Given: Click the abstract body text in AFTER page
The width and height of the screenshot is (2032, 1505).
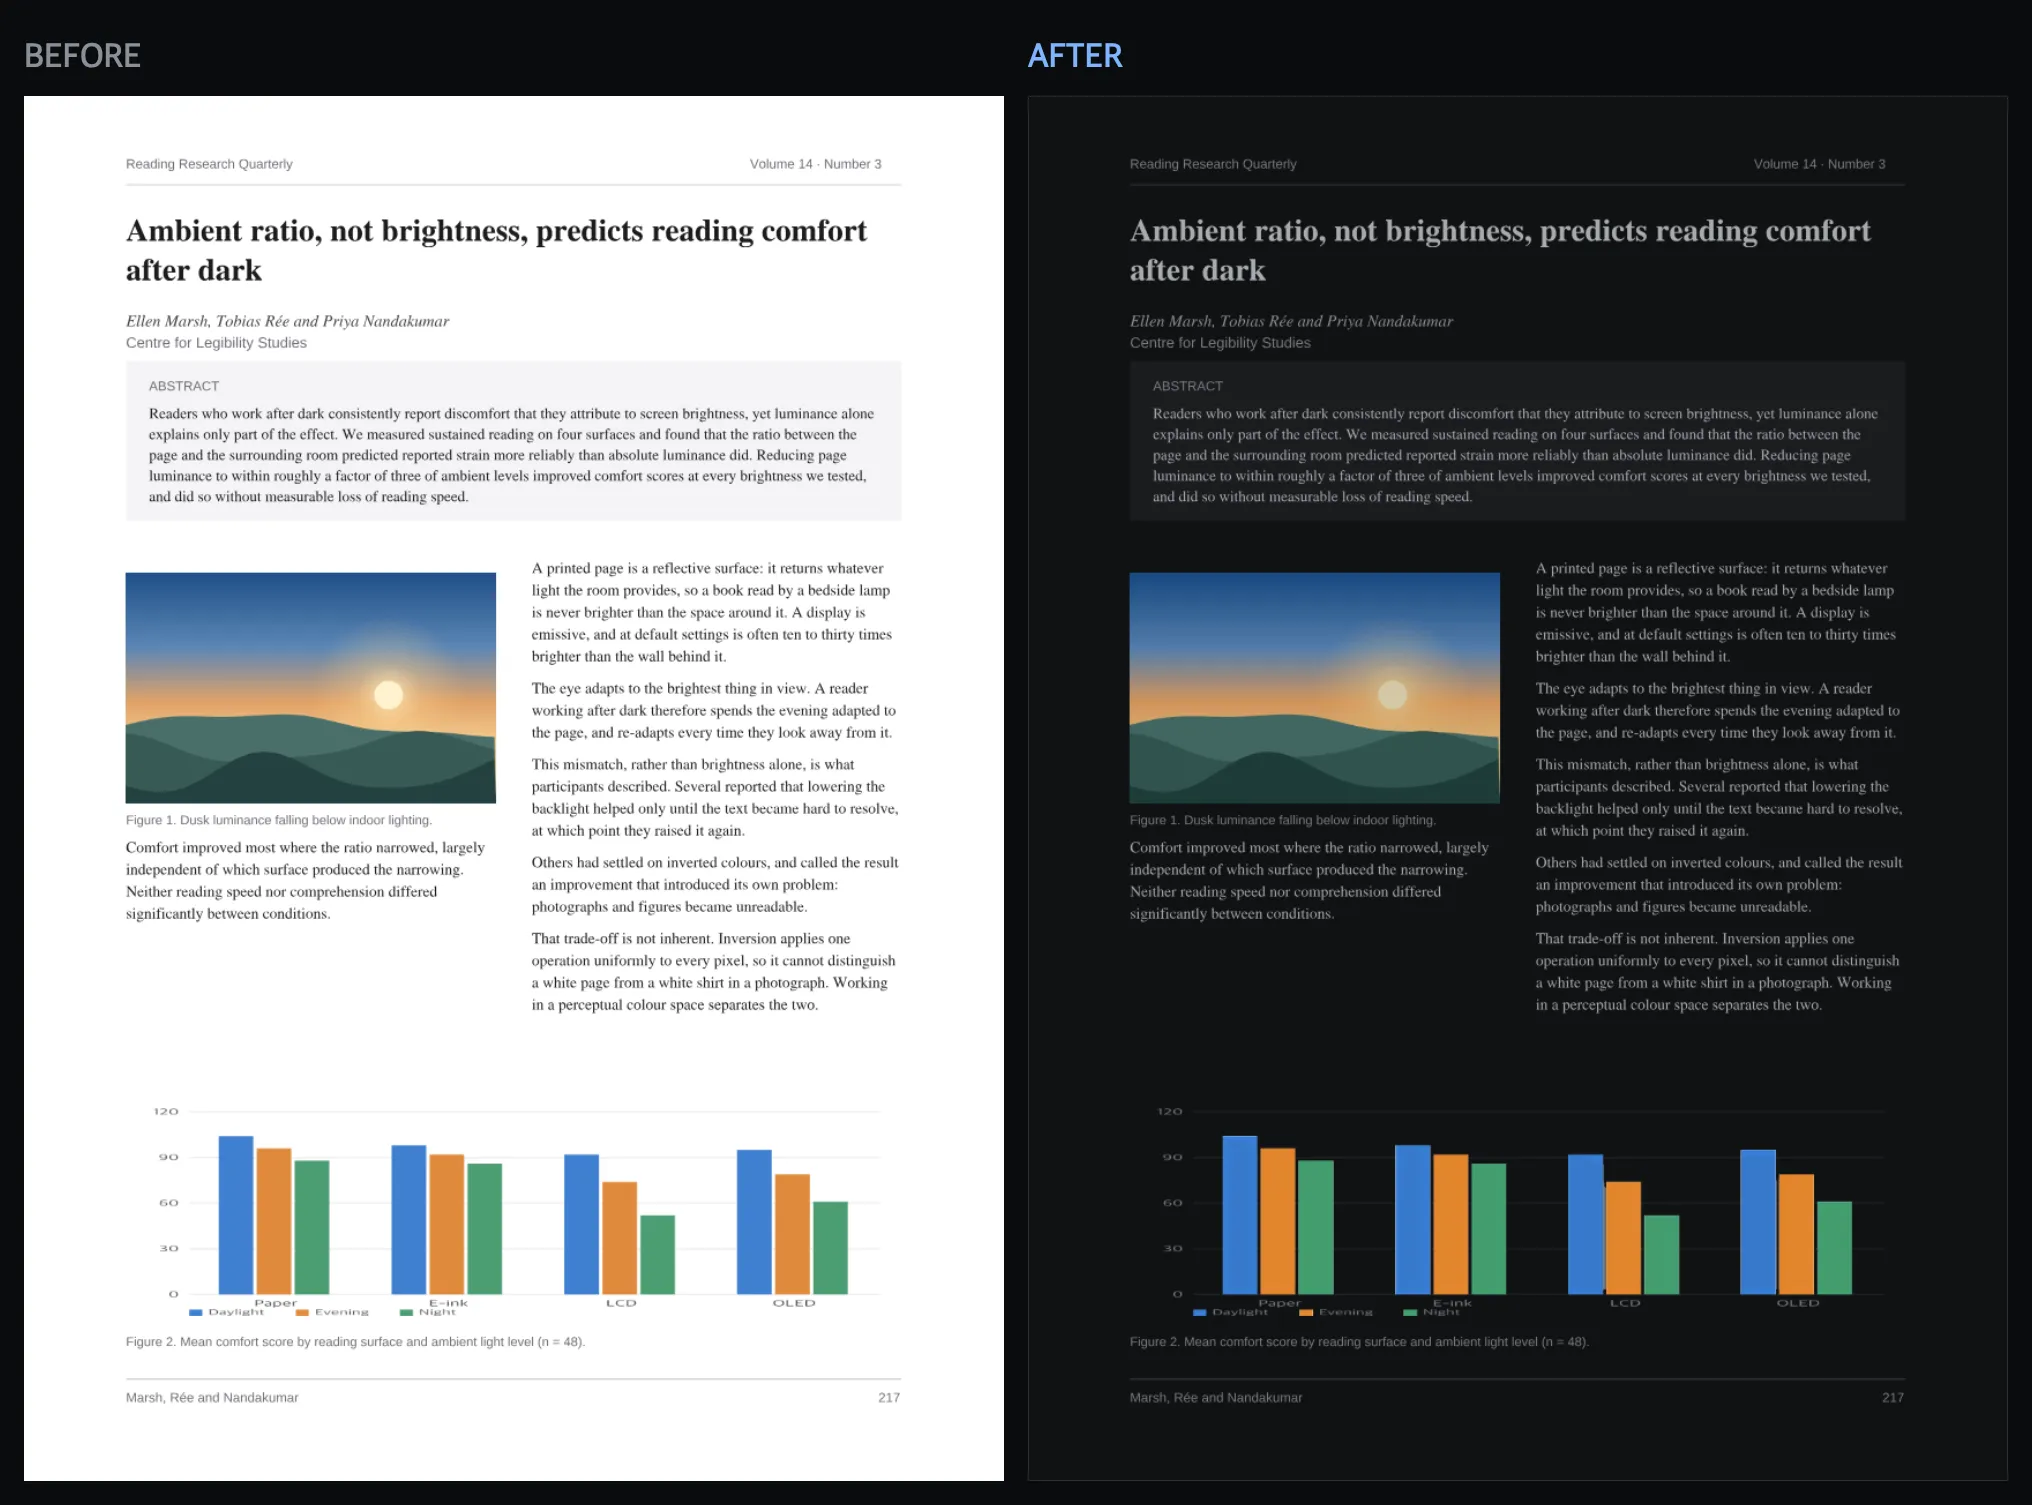Looking at the screenshot, I should 1516,455.
